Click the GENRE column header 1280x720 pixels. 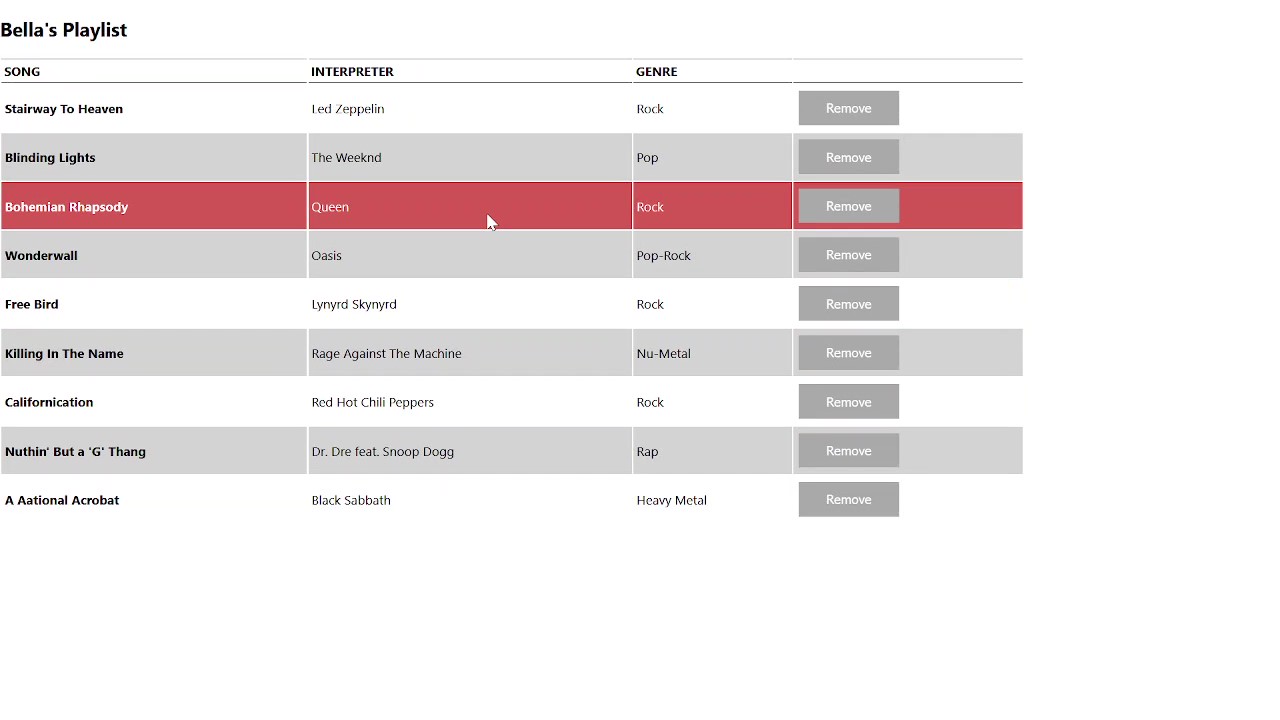(656, 72)
